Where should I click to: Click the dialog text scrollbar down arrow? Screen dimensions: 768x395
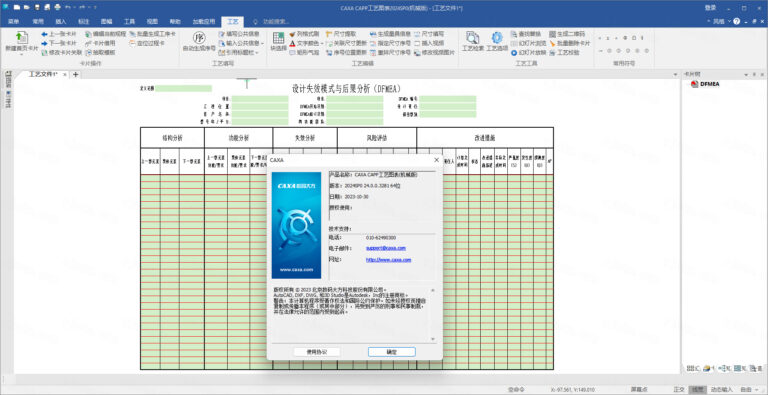point(432,339)
